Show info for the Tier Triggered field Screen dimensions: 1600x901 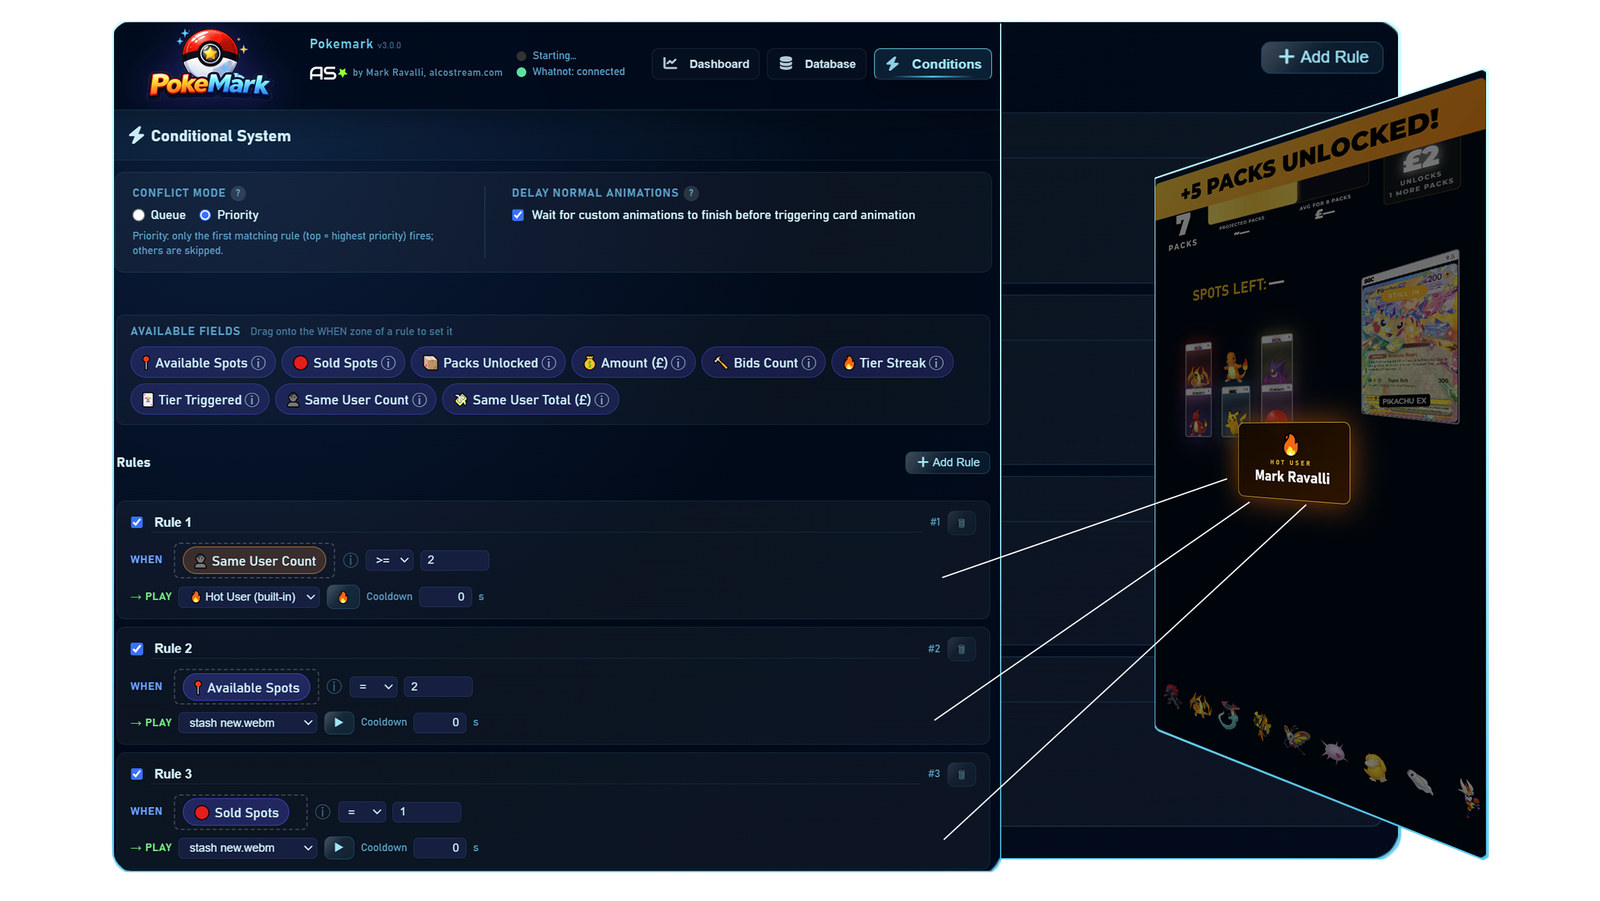pos(252,400)
